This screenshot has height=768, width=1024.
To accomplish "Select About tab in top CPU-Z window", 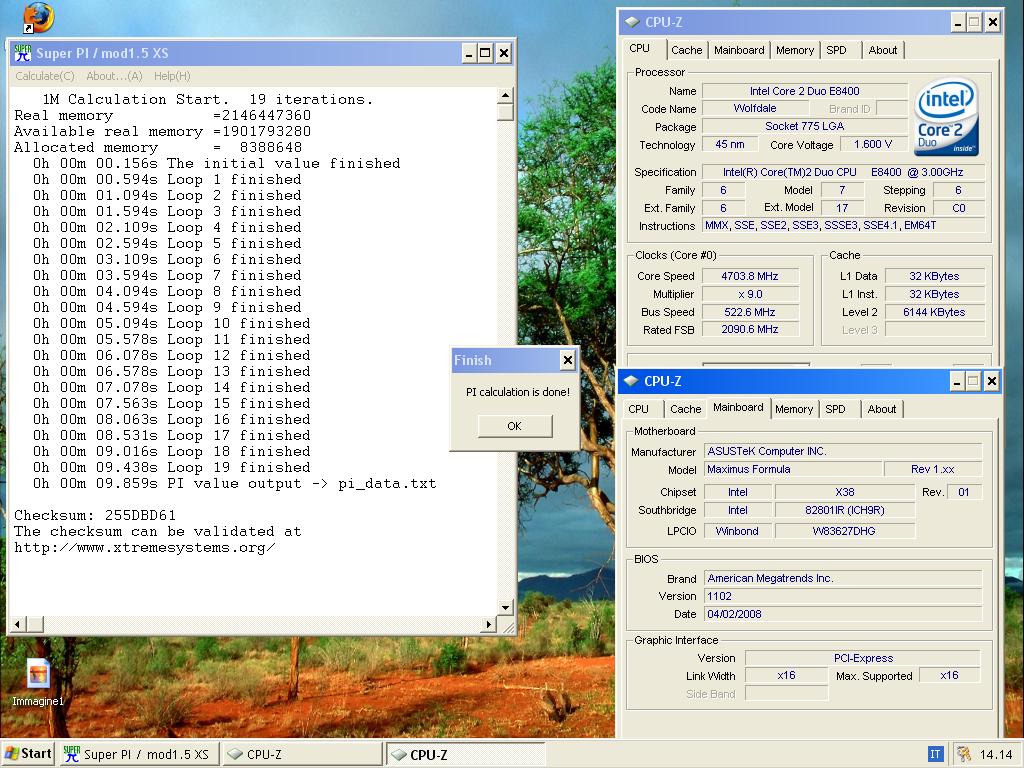I will coord(883,50).
